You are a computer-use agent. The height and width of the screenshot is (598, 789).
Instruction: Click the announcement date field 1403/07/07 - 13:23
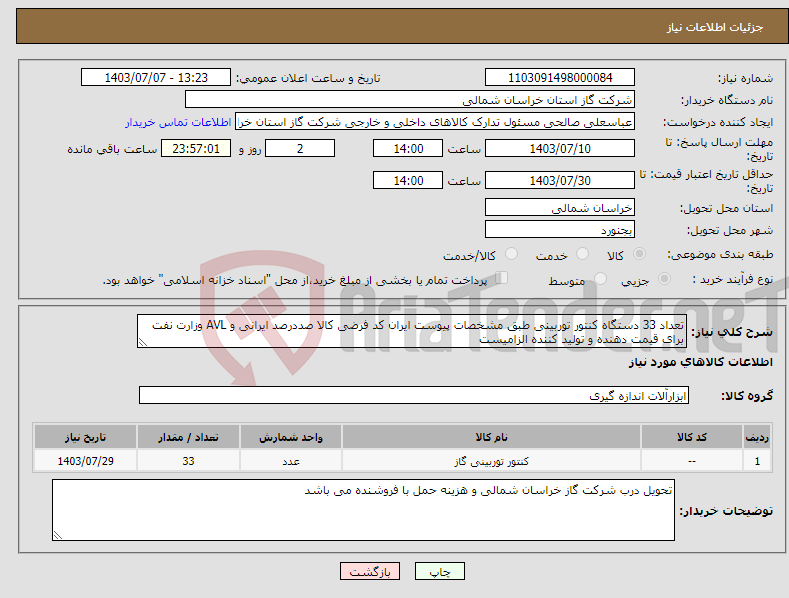tap(156, 78)
